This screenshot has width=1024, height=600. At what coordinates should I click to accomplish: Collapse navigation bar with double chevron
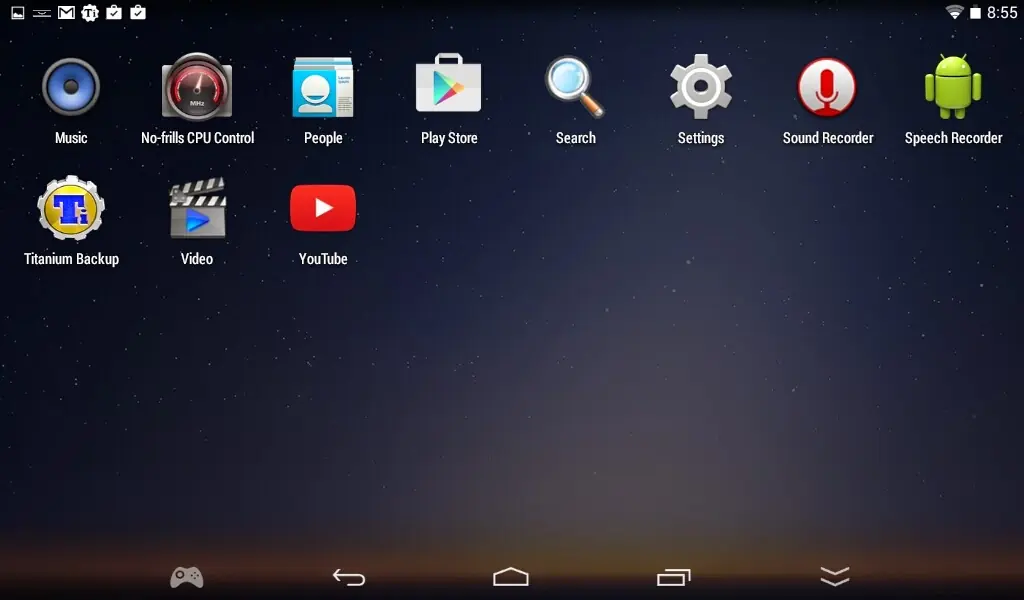tap(835, 576)
